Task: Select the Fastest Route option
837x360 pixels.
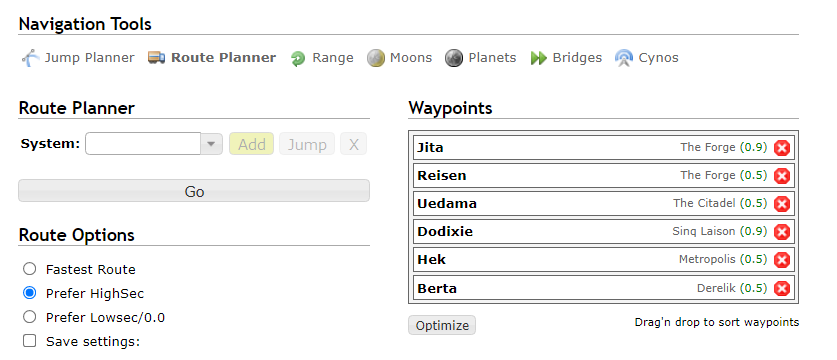Action: point(29,269)
